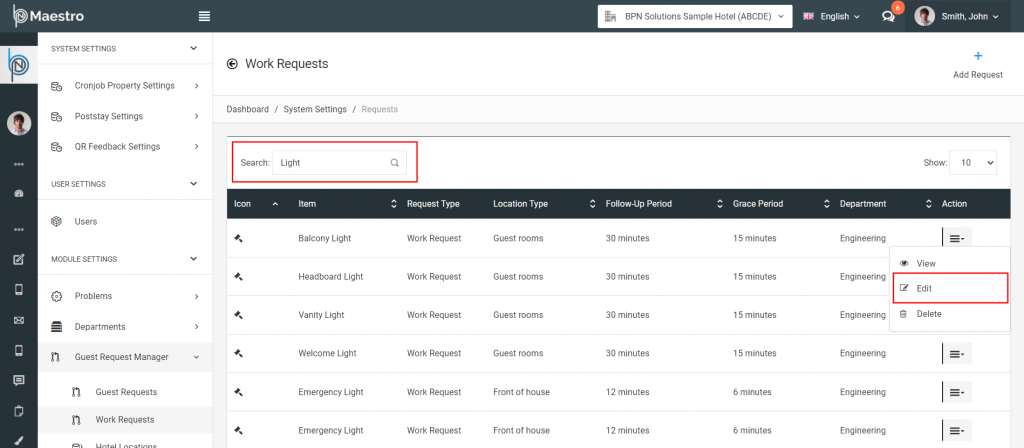Click the Departments stack icon
Image resolution: width=1024 pixels, height=448 pixels.
click(x=57, y=327)
